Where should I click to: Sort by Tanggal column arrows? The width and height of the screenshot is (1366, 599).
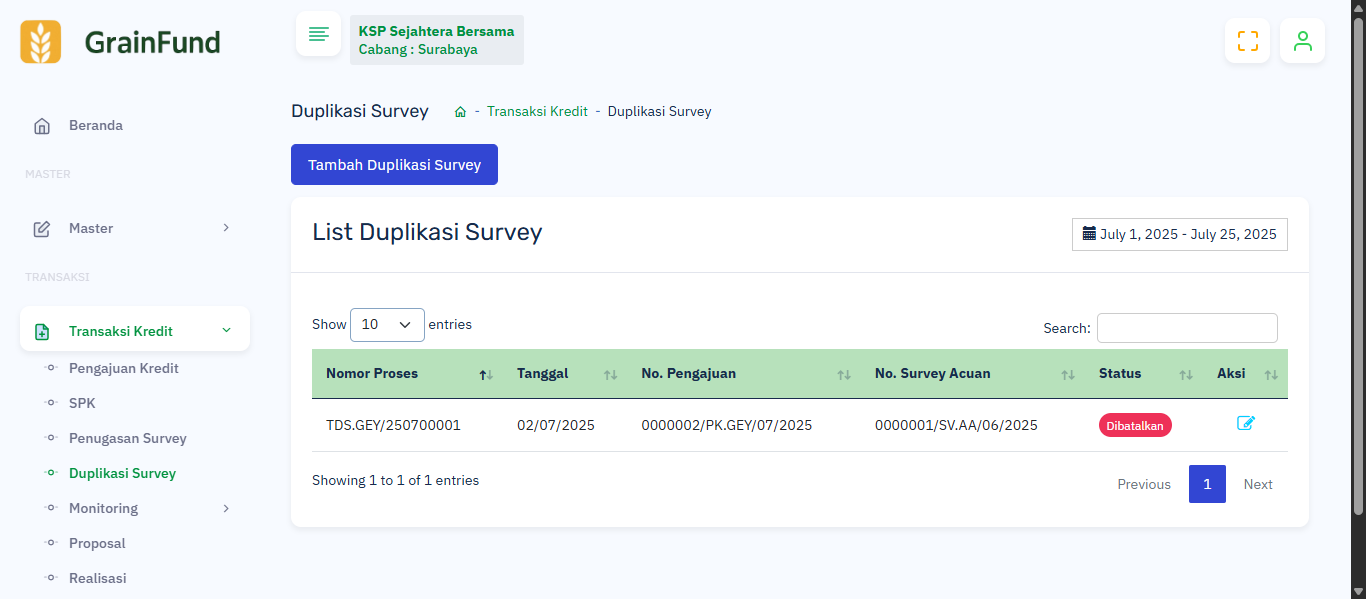(x=611, y=375)
